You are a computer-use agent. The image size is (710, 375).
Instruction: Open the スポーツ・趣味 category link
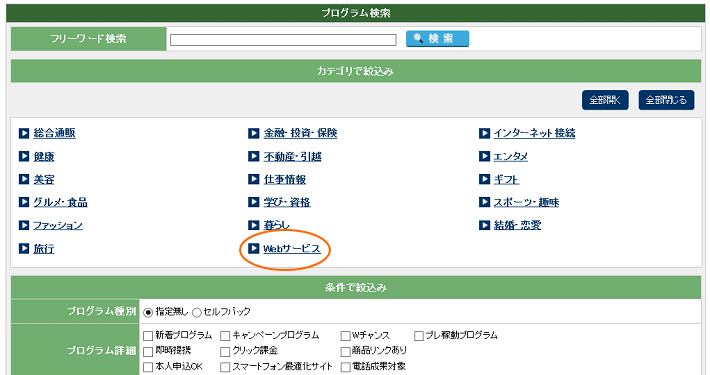[526, 202]
